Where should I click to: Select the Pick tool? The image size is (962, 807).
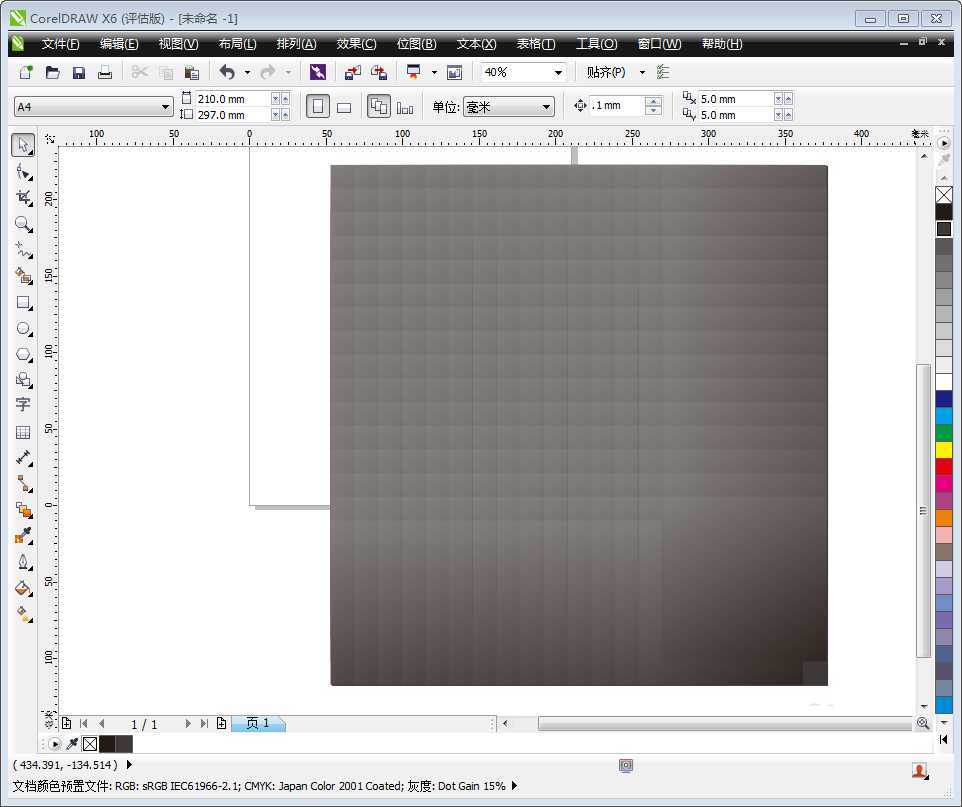tap(23, 145)
